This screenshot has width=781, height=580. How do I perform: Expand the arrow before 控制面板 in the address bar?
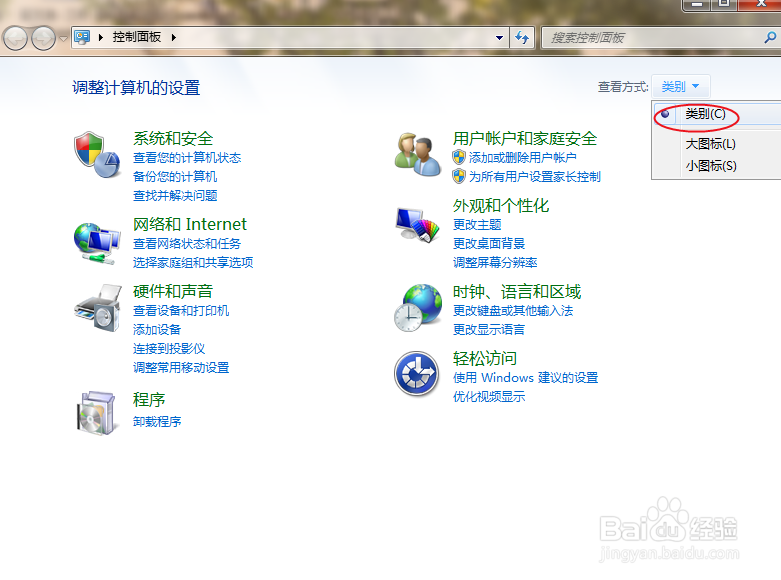pyautogui.click(x=101, y=37)
